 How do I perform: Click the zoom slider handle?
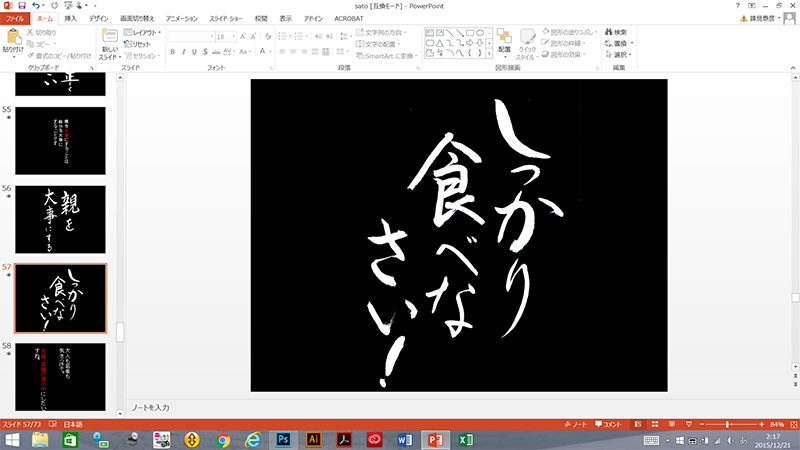click(727, 425)
